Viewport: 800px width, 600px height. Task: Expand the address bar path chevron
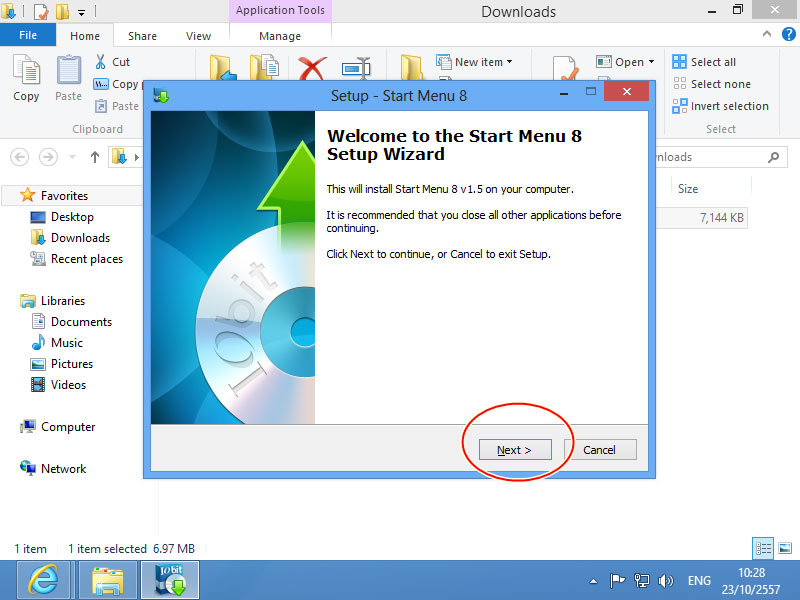click(136, 157)
